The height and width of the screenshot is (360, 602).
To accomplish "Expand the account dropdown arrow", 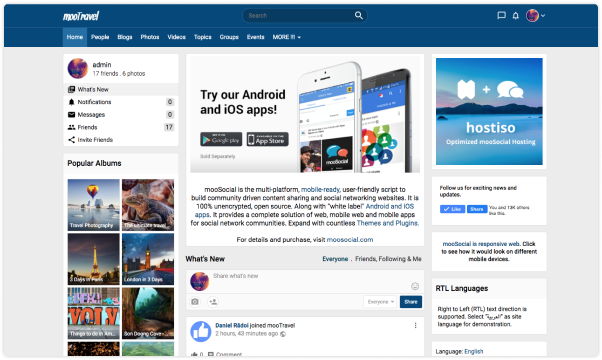I will (x=543, y=15).
